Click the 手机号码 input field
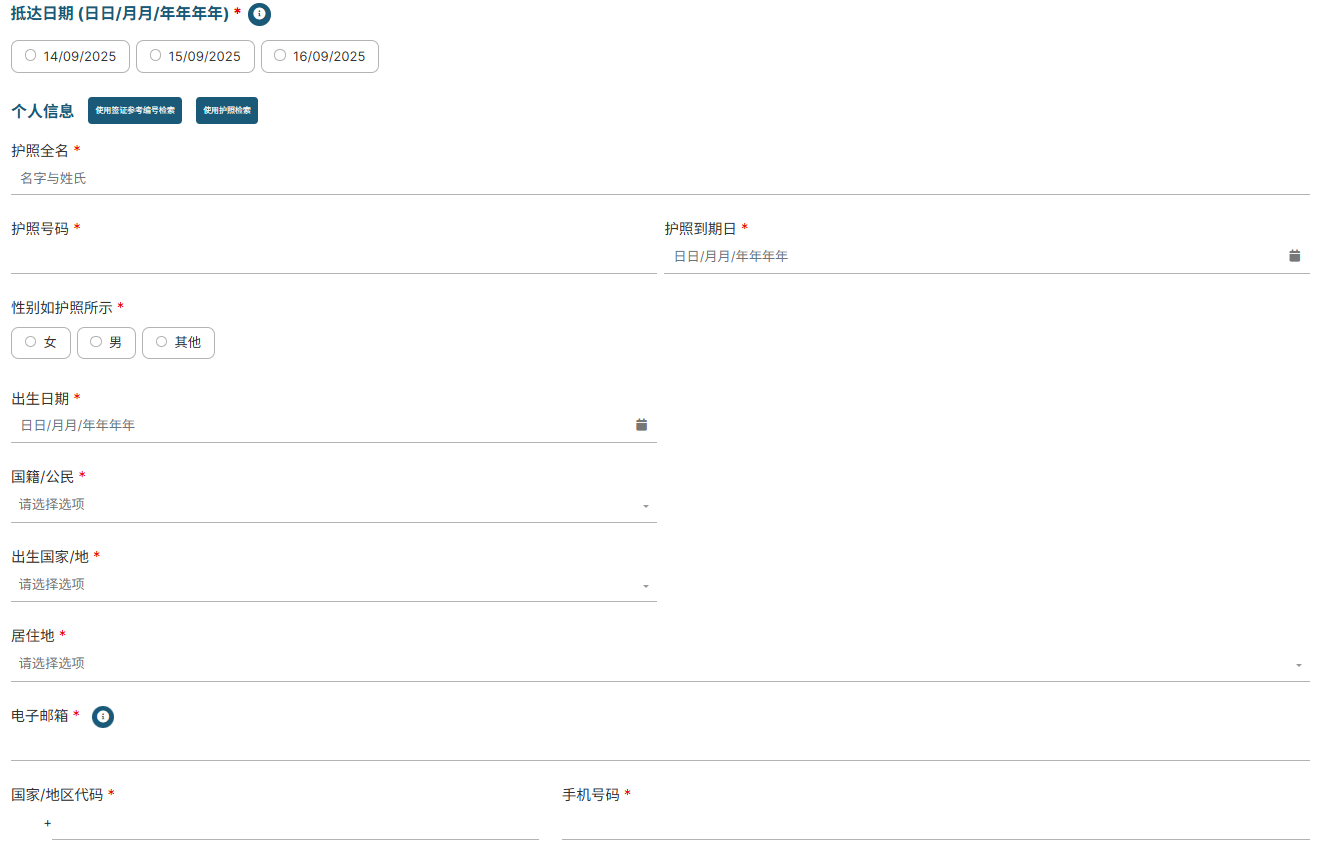The height and width of the screenshot is (852, 1321). pos(935,824)
